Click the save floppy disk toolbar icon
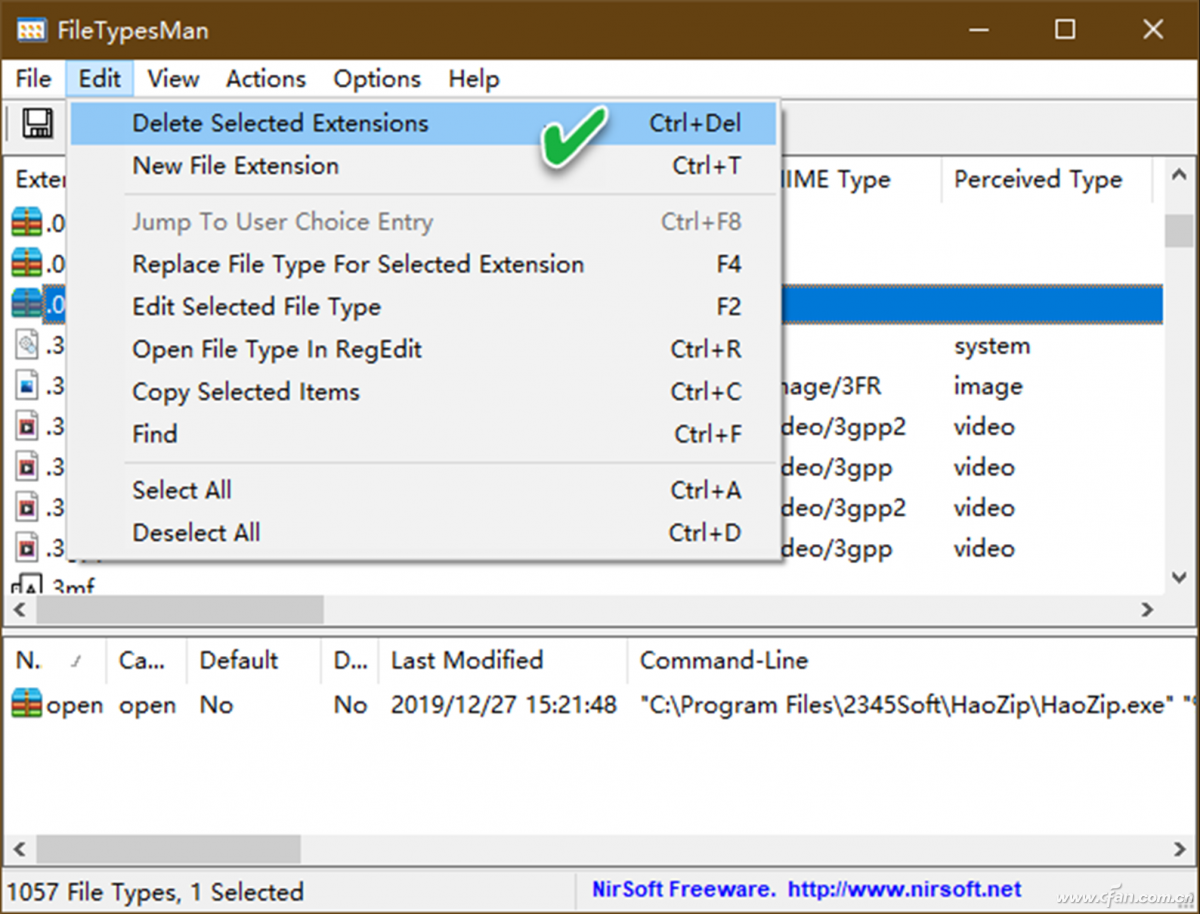 tap(38, 123)
